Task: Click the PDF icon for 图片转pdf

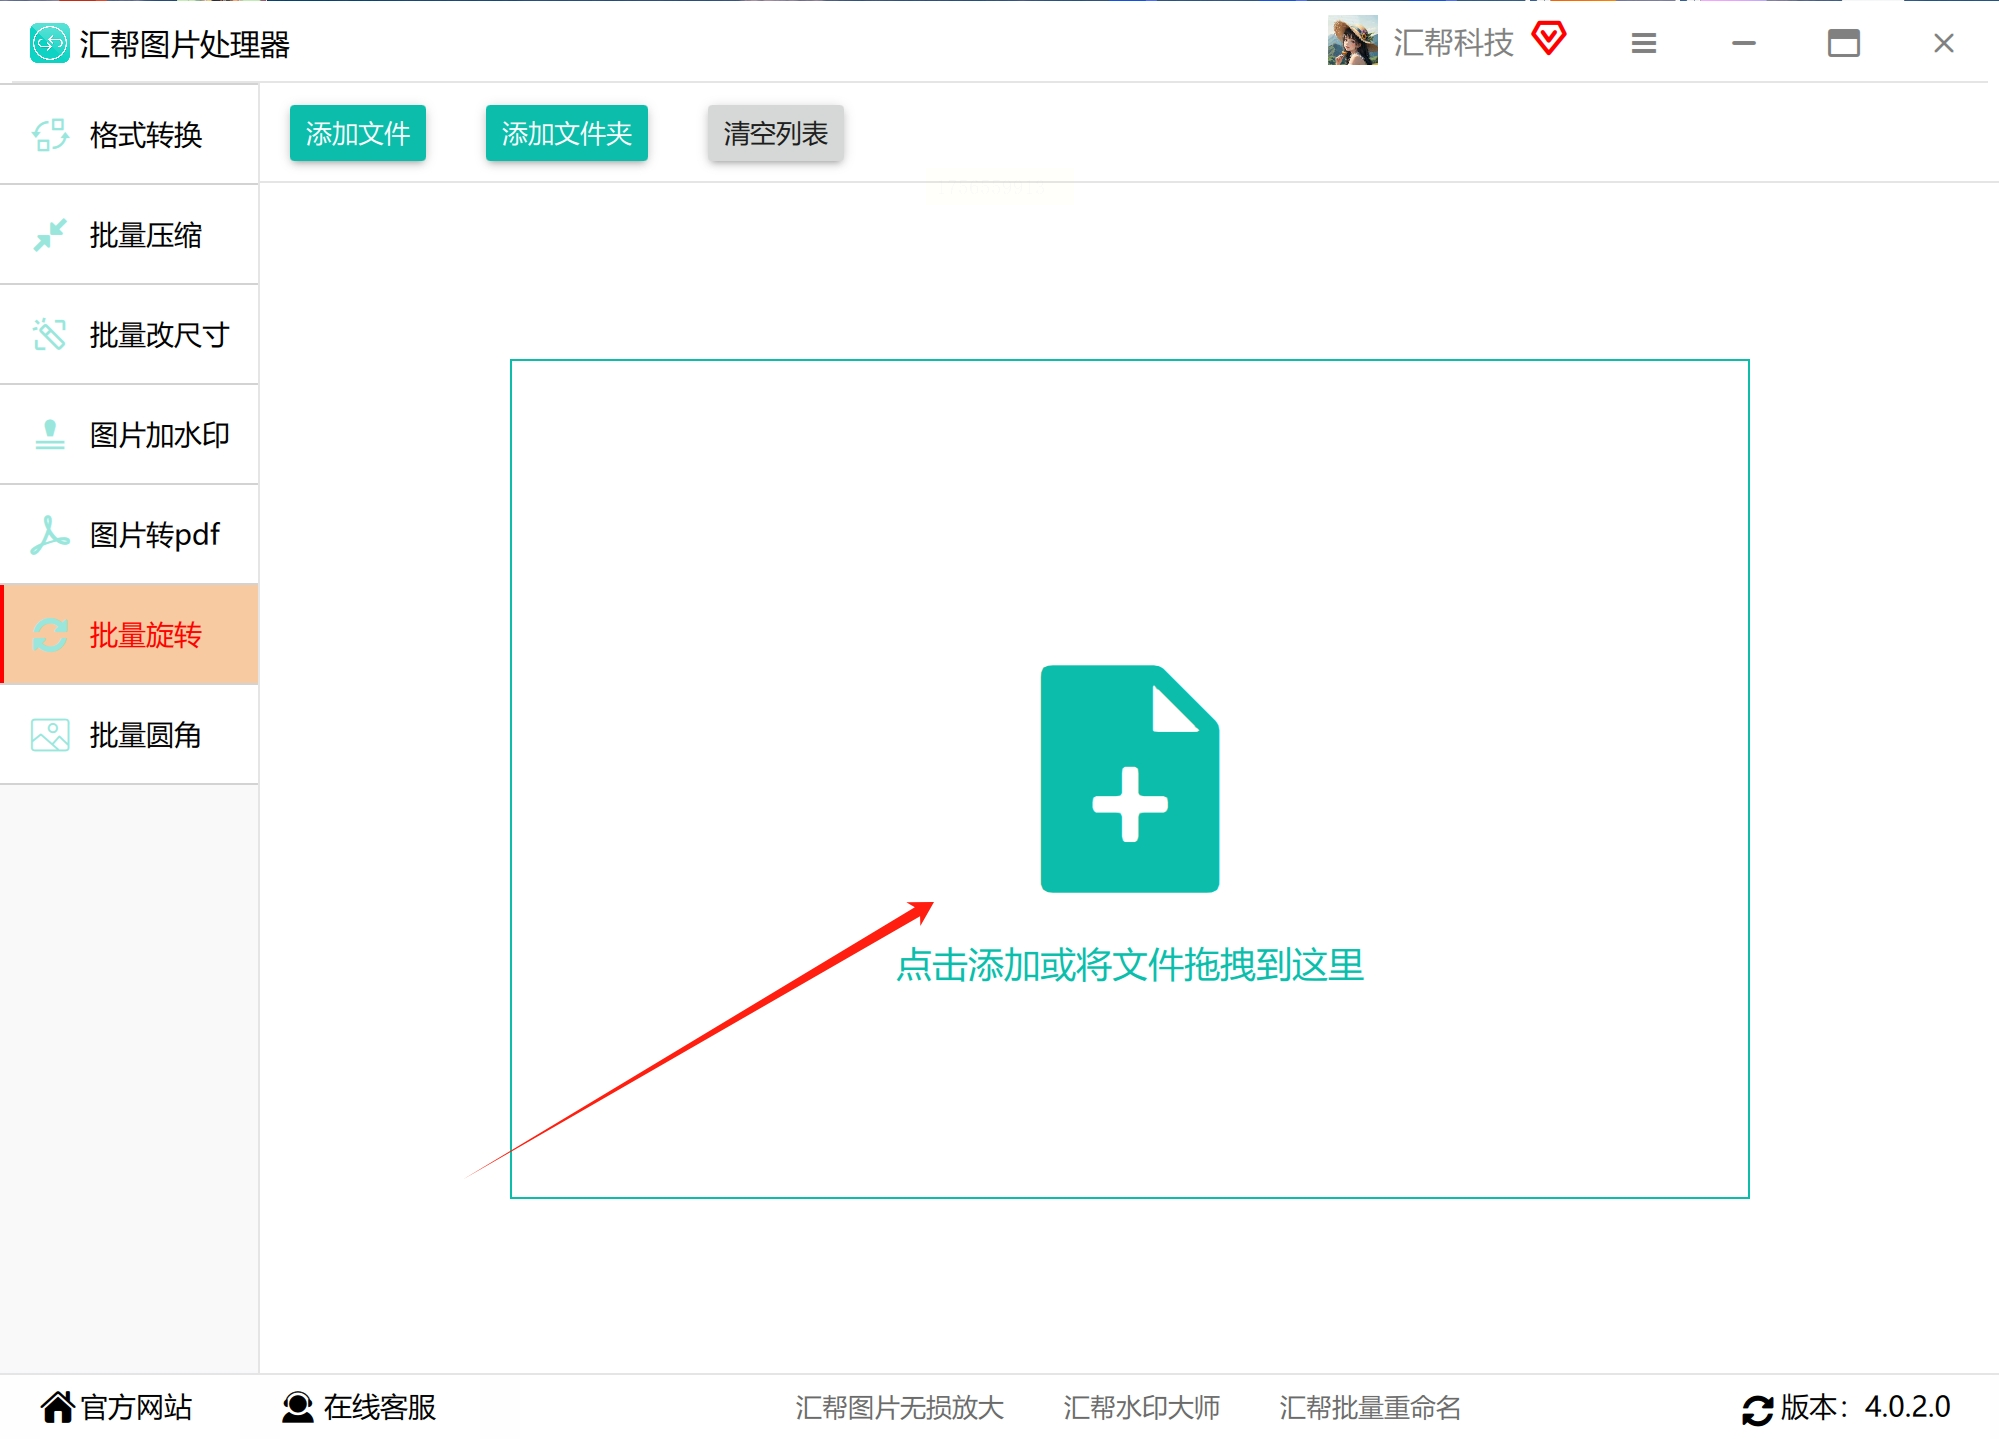Action: click(50, 535)
